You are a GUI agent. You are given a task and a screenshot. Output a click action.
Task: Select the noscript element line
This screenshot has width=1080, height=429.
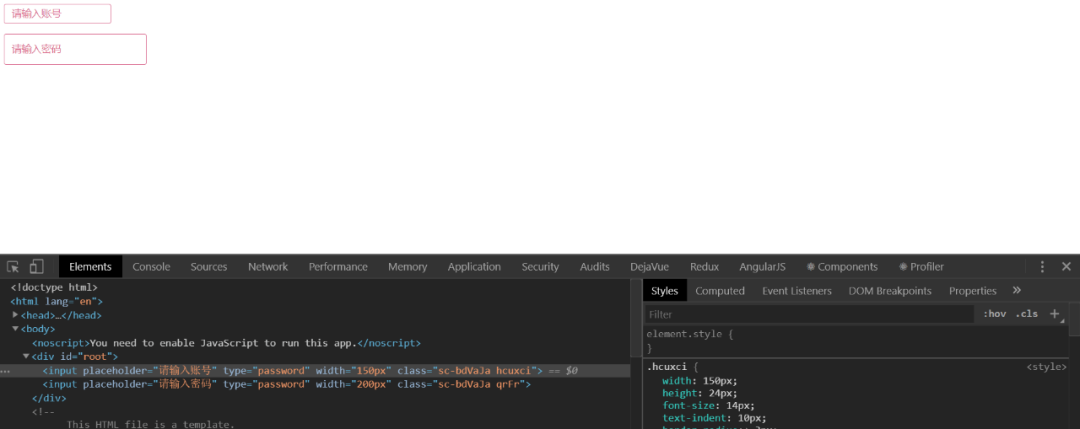click(x=227, y=342)
